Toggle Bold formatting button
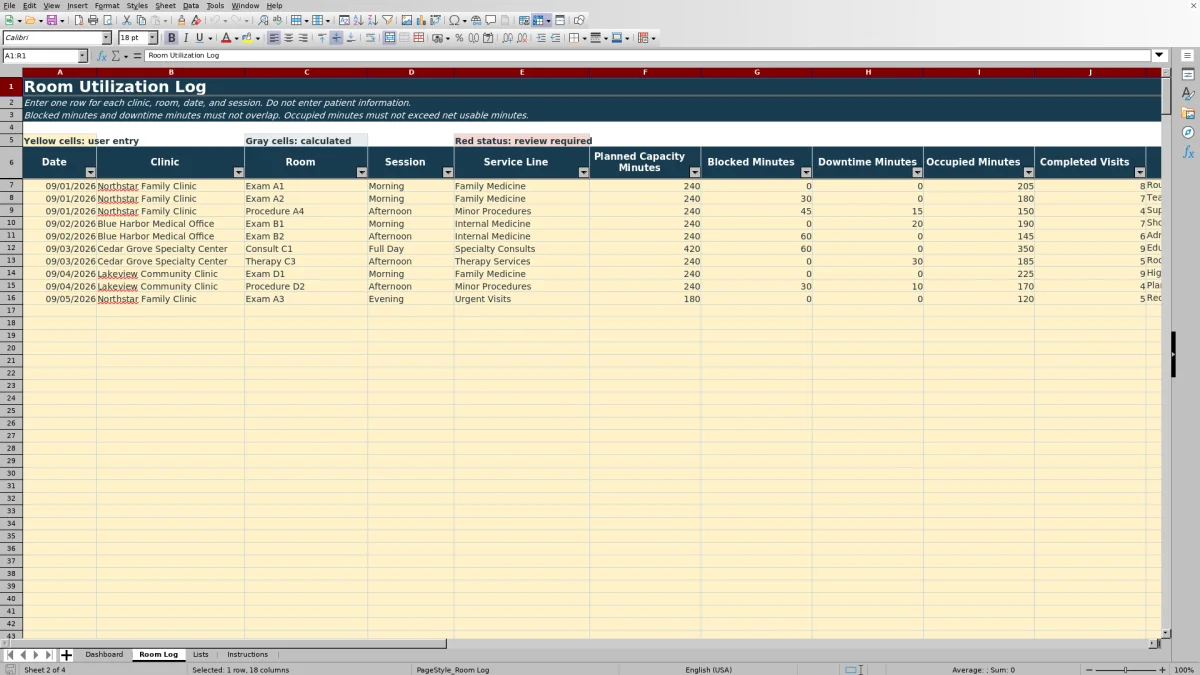This screenshot has width=1200, height=675. coord(172,38)
